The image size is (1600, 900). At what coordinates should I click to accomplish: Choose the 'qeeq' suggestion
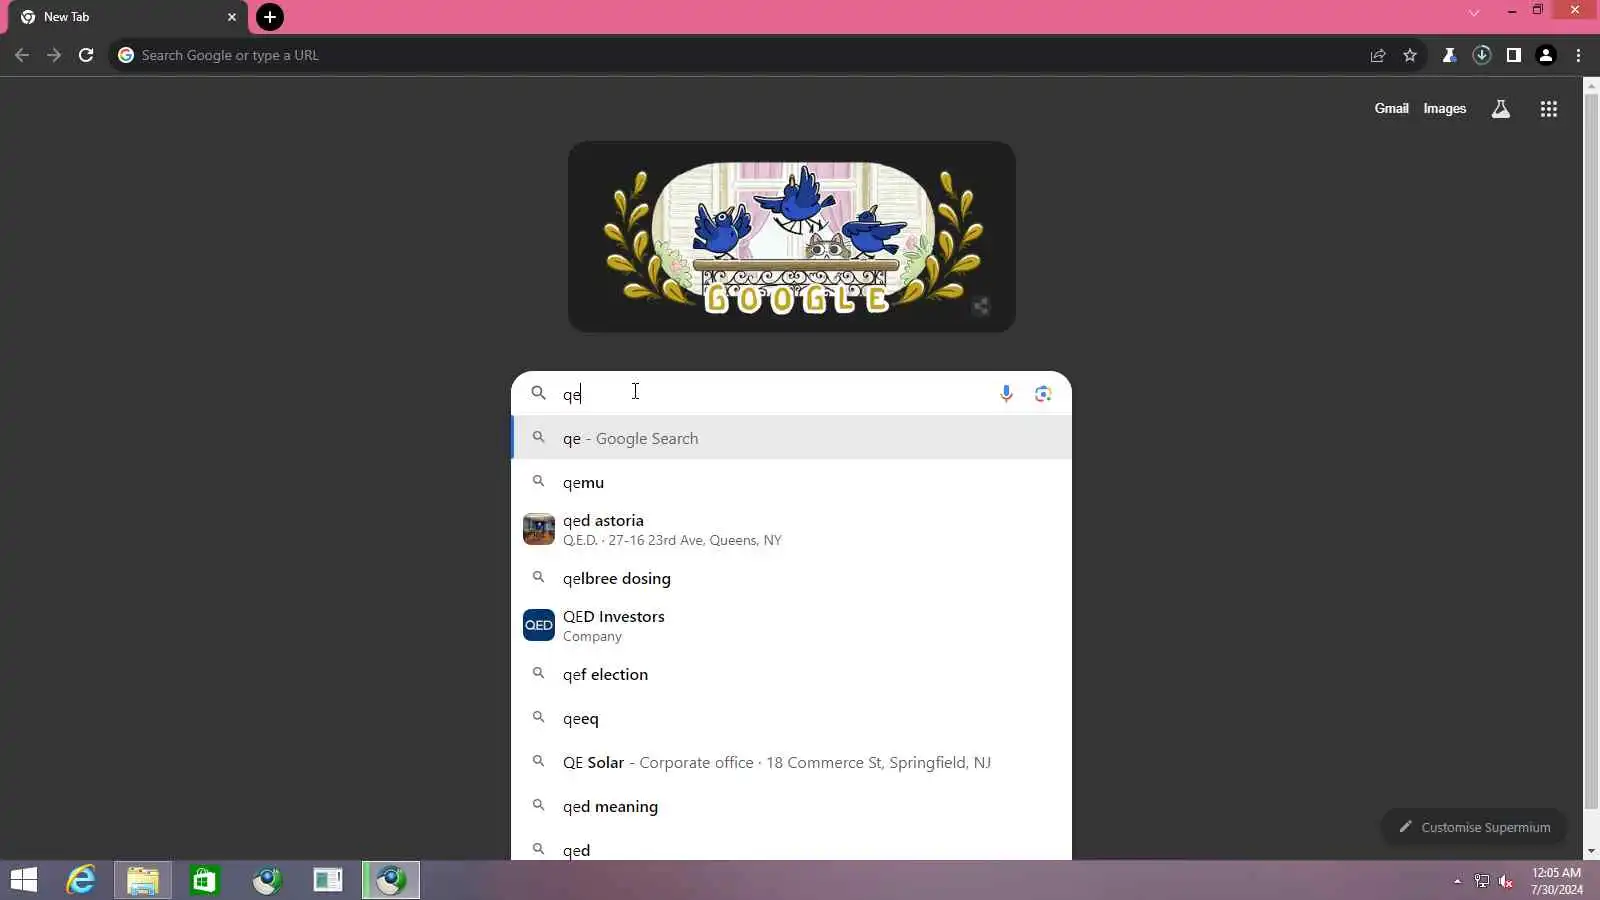792,718
